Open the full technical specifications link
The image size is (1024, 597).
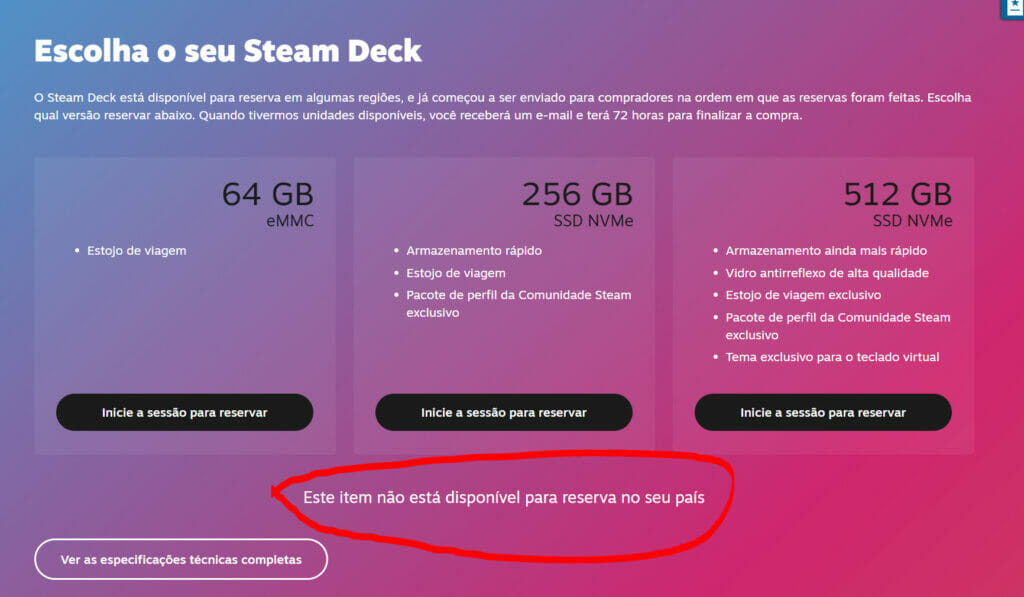pyautogui.click(x=181, y=559)
